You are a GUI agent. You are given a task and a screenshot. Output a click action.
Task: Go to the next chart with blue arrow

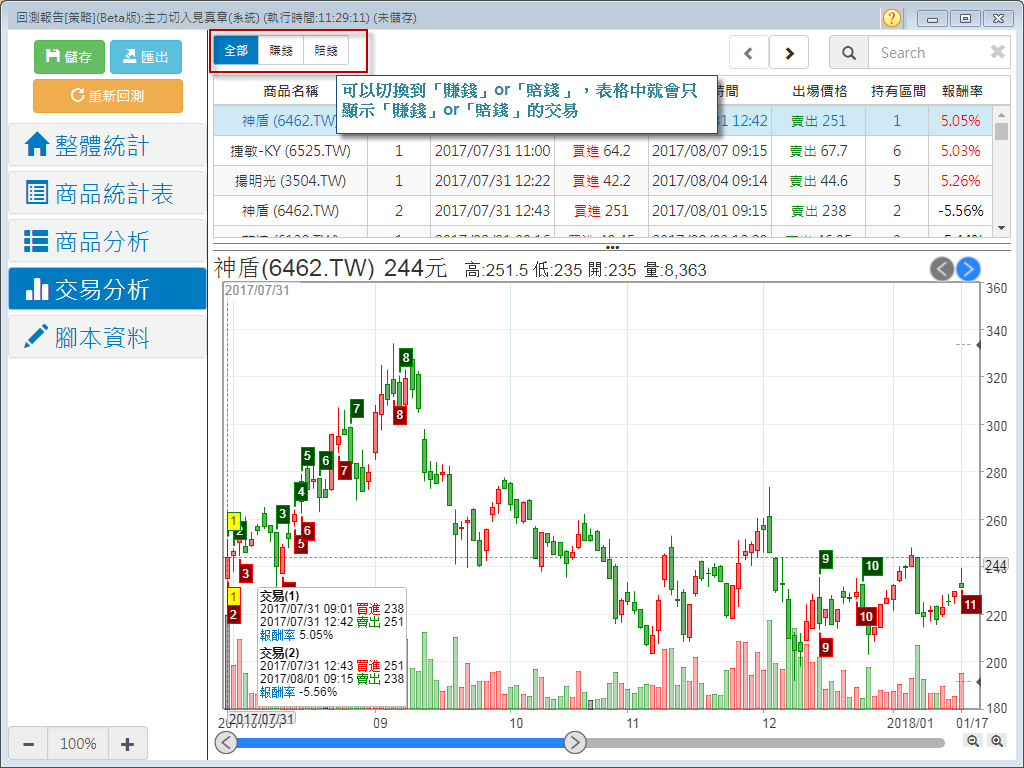[968, 268]
